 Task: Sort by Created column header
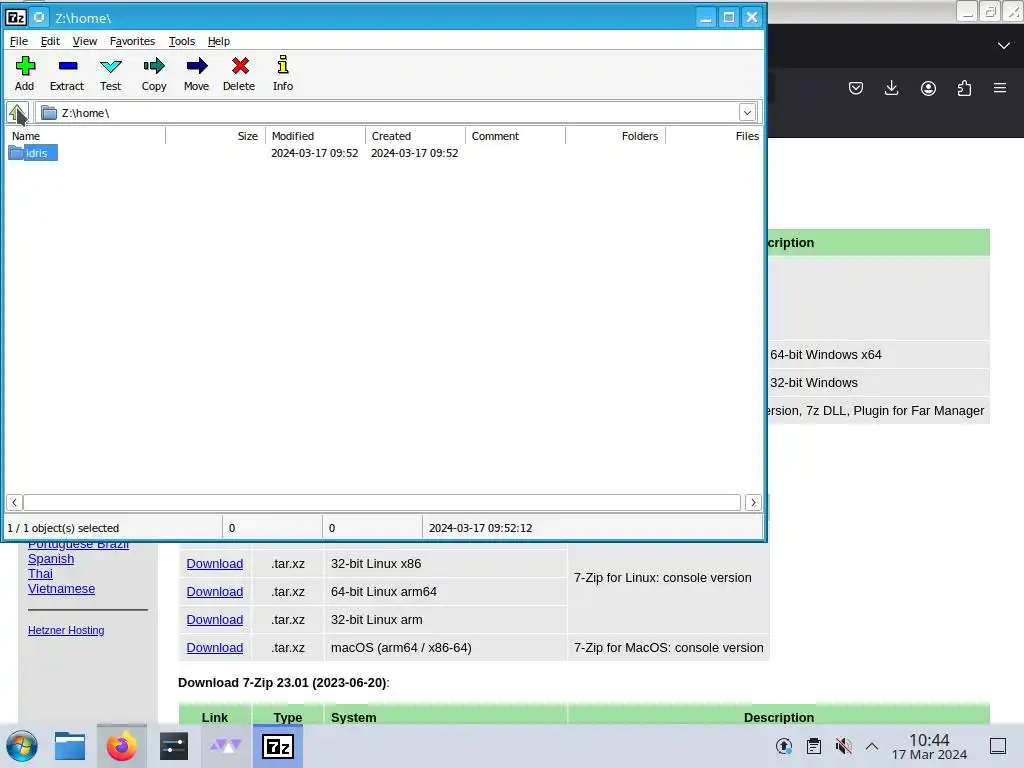point(415,136)
